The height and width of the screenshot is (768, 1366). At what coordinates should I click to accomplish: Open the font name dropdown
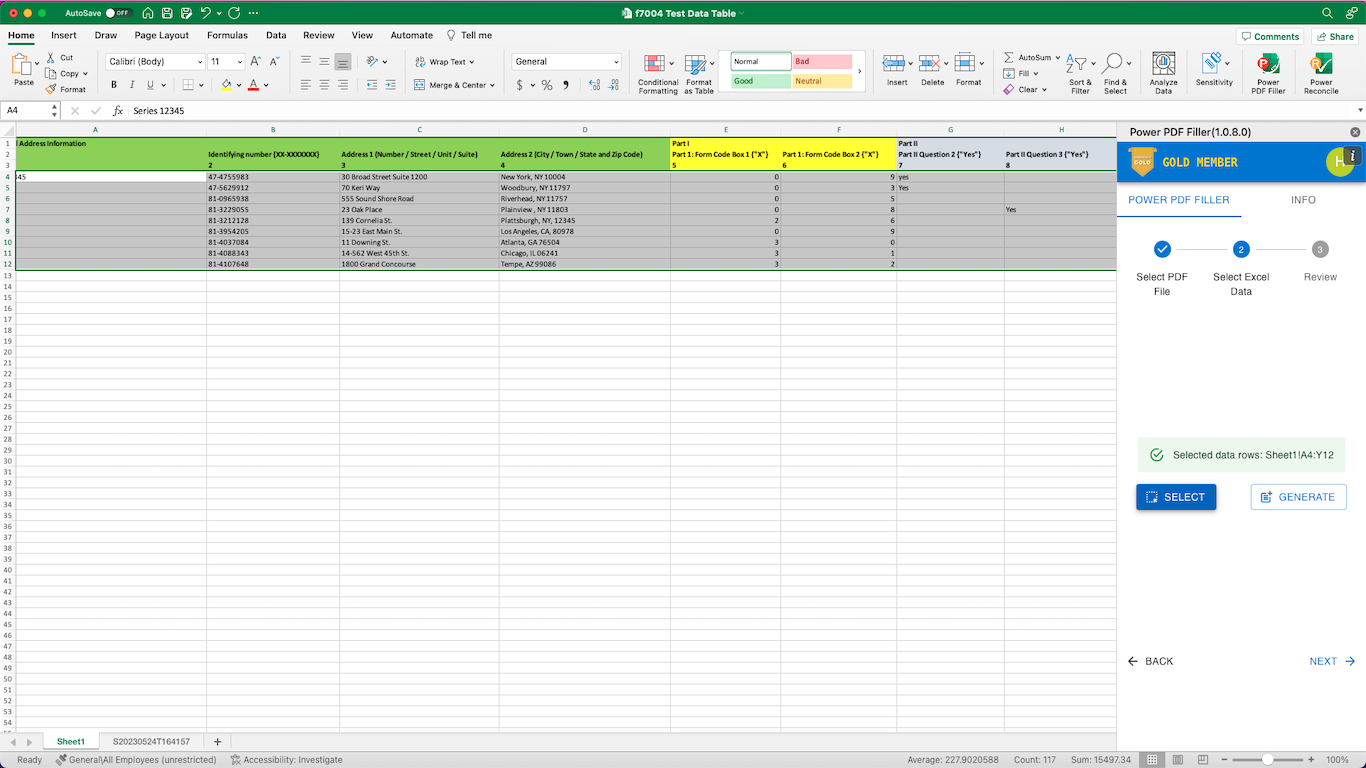[x=152, y=61]
